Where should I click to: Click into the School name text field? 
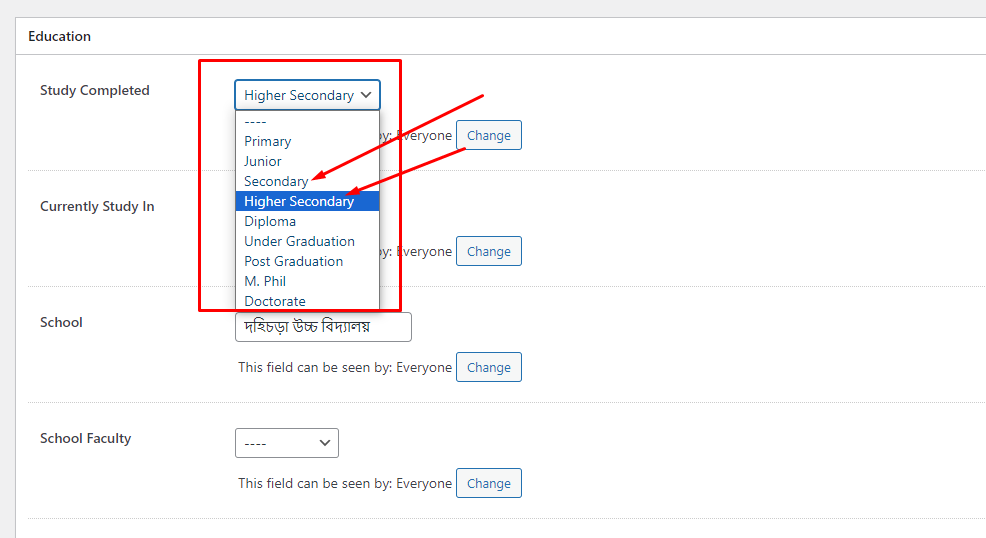pyautogui.click(x=323, y=327)
